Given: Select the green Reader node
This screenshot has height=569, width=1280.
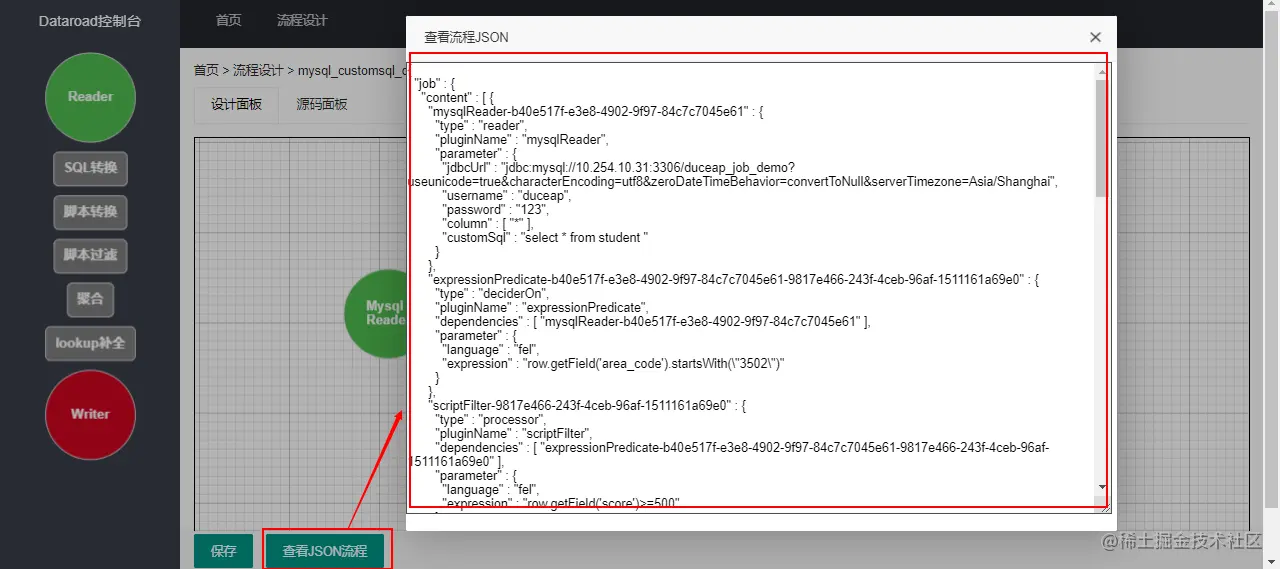Looking at the screenshot, I should (x=90, y=97).
